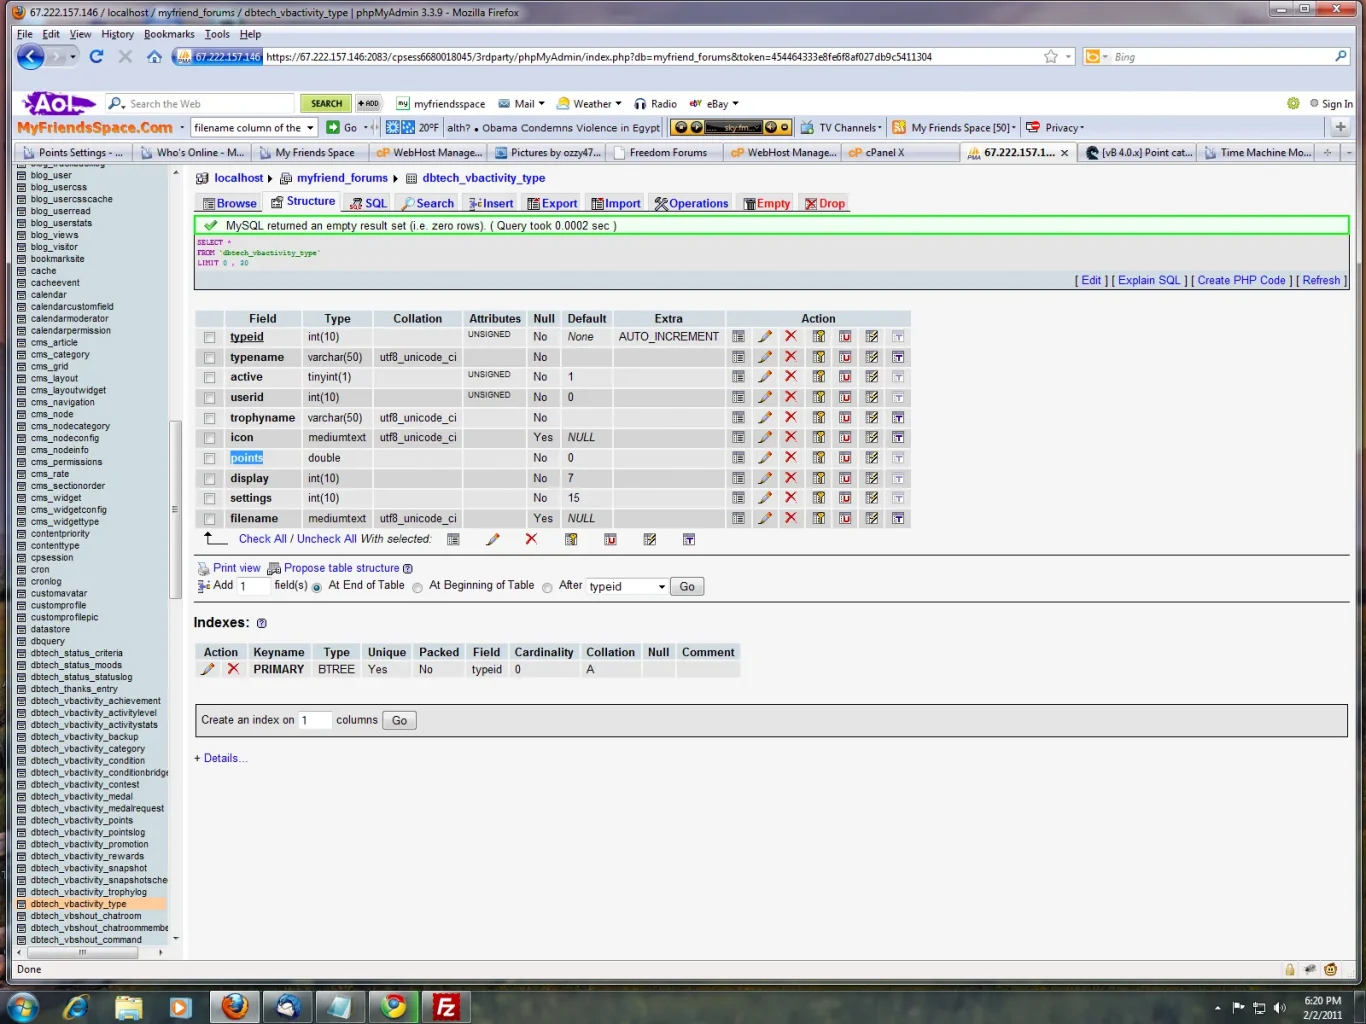Switch to the Freedom Forums browser tab
The height and width of the screenshot is (1024, 1366).
[x=667, y=153]
